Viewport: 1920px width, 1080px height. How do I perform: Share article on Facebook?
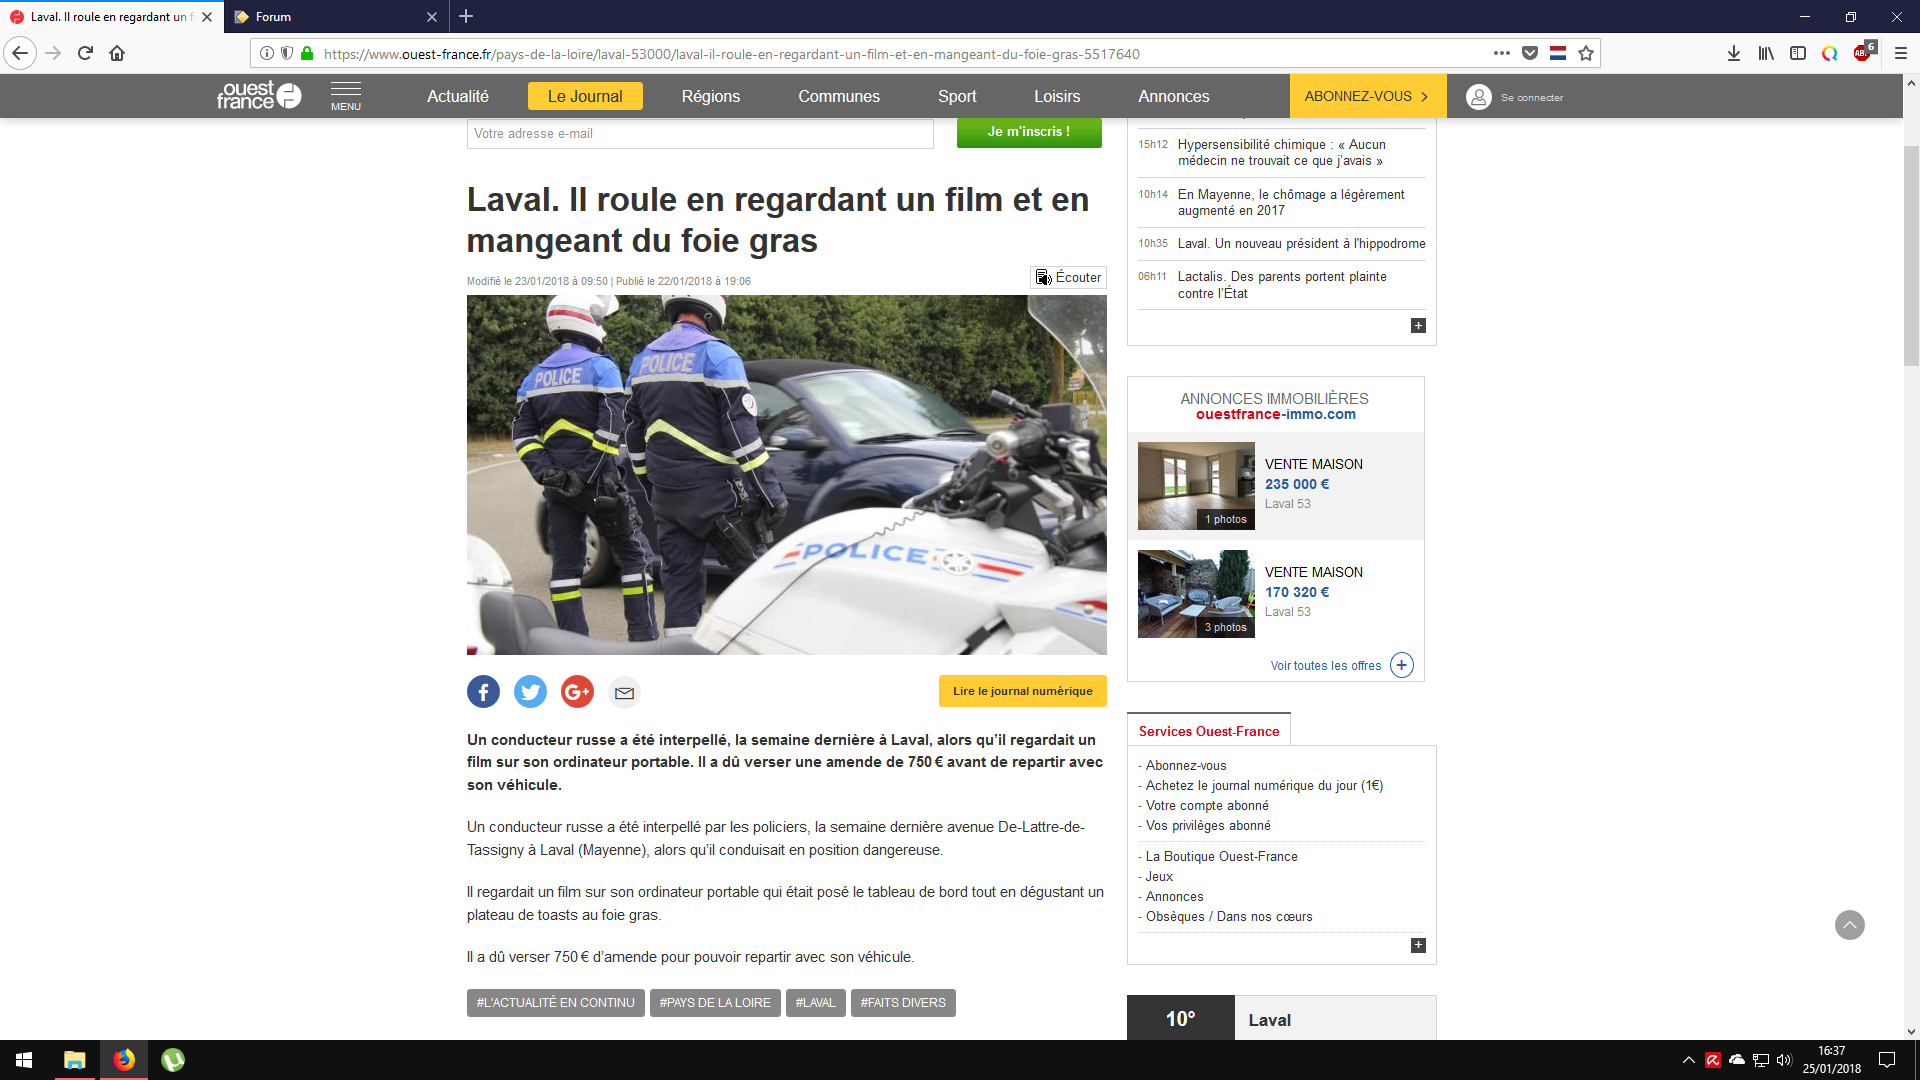coord(483,691)
